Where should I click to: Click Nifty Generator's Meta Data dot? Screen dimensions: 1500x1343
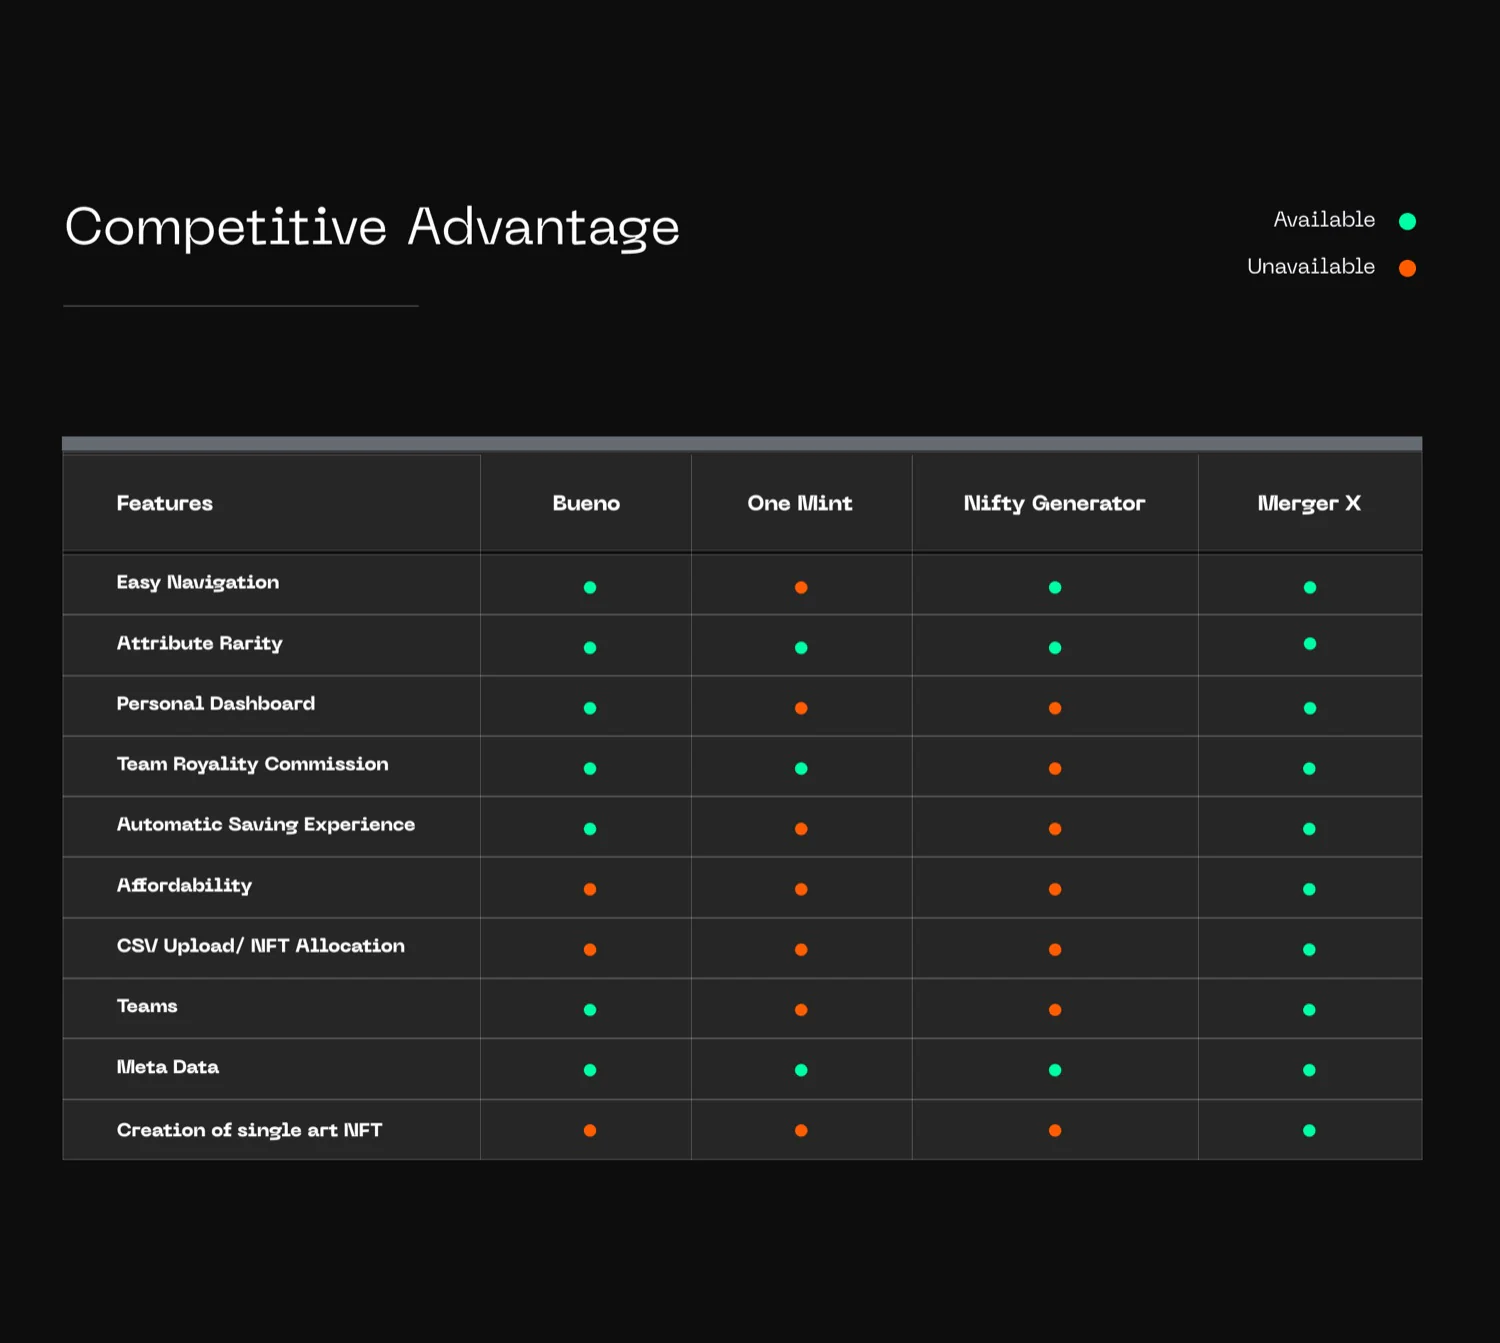tap(1055, 1070)
